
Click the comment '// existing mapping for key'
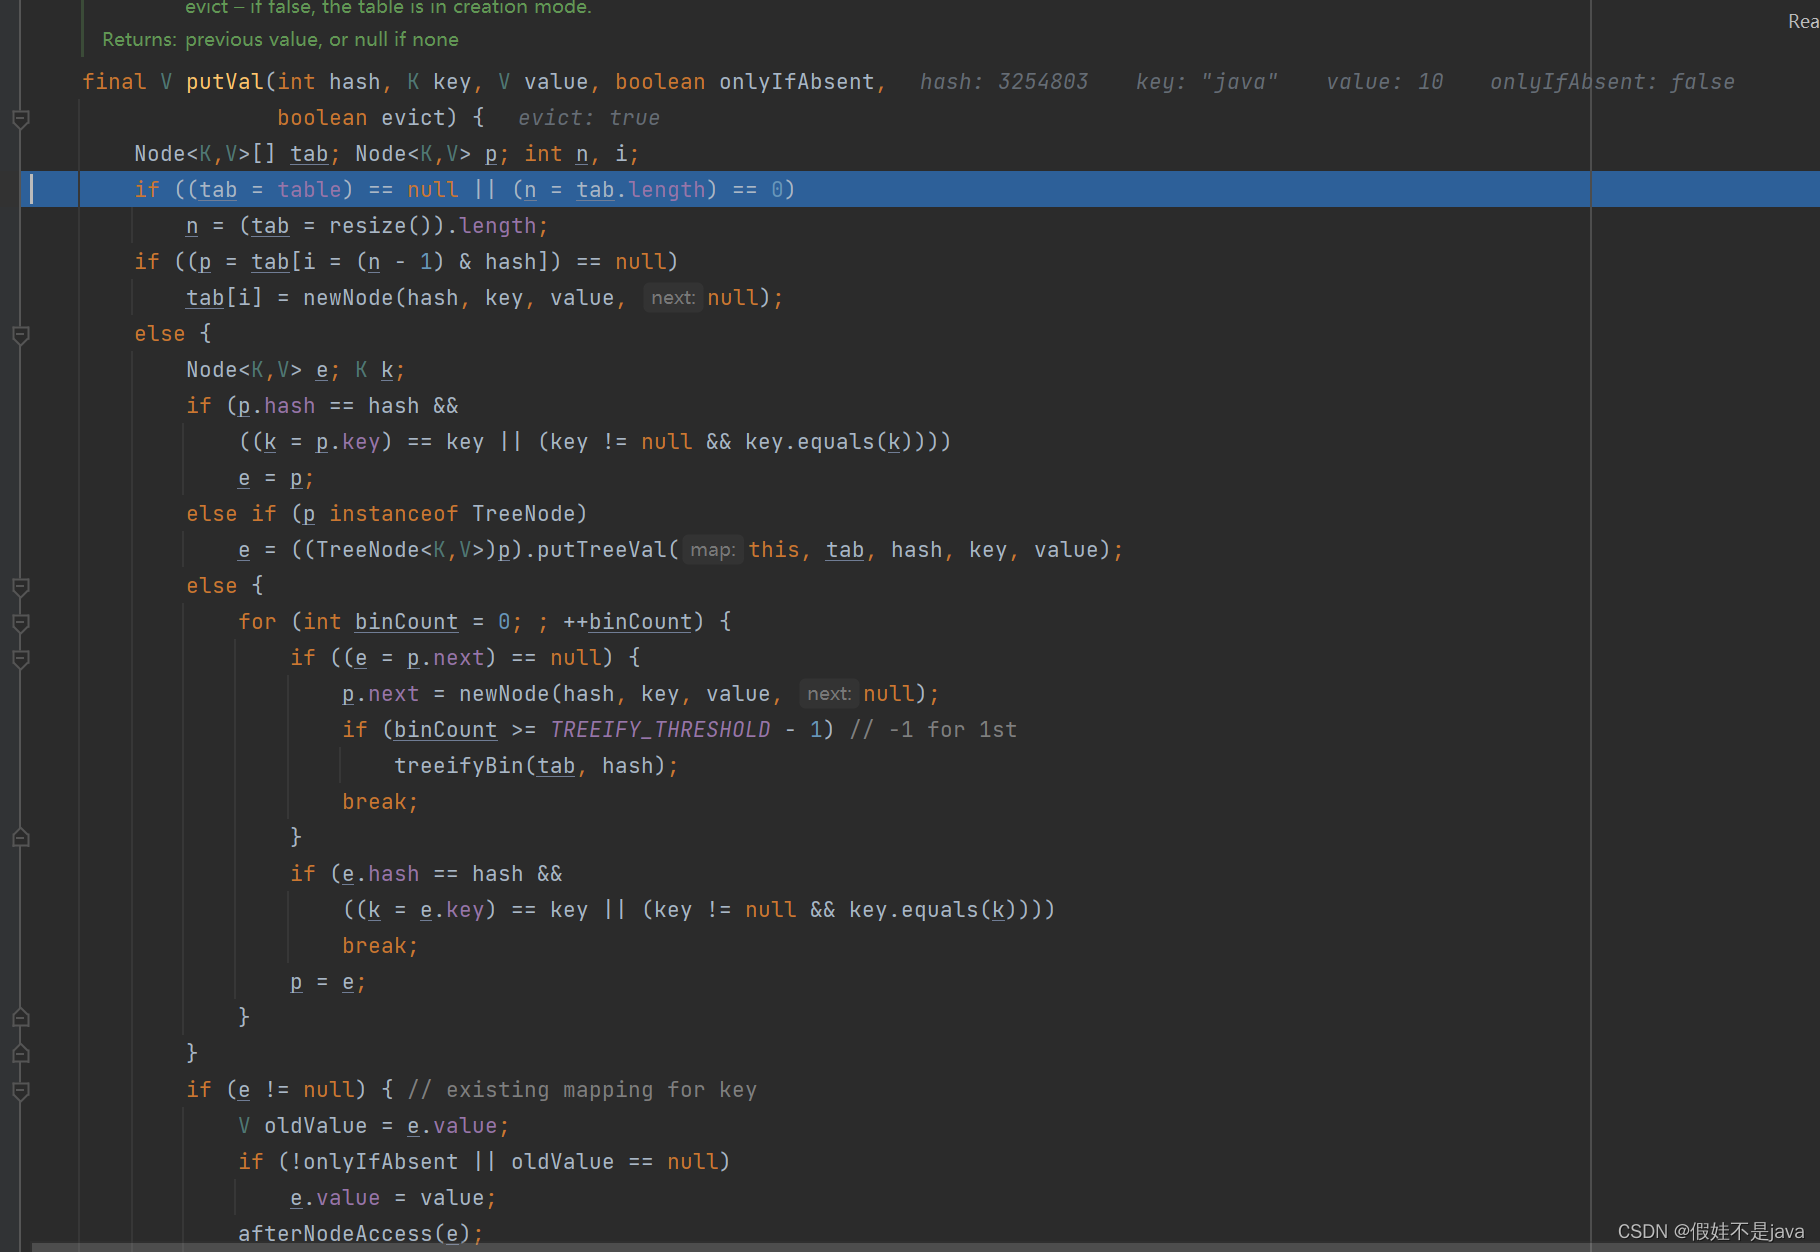(x=582, y=1090)
